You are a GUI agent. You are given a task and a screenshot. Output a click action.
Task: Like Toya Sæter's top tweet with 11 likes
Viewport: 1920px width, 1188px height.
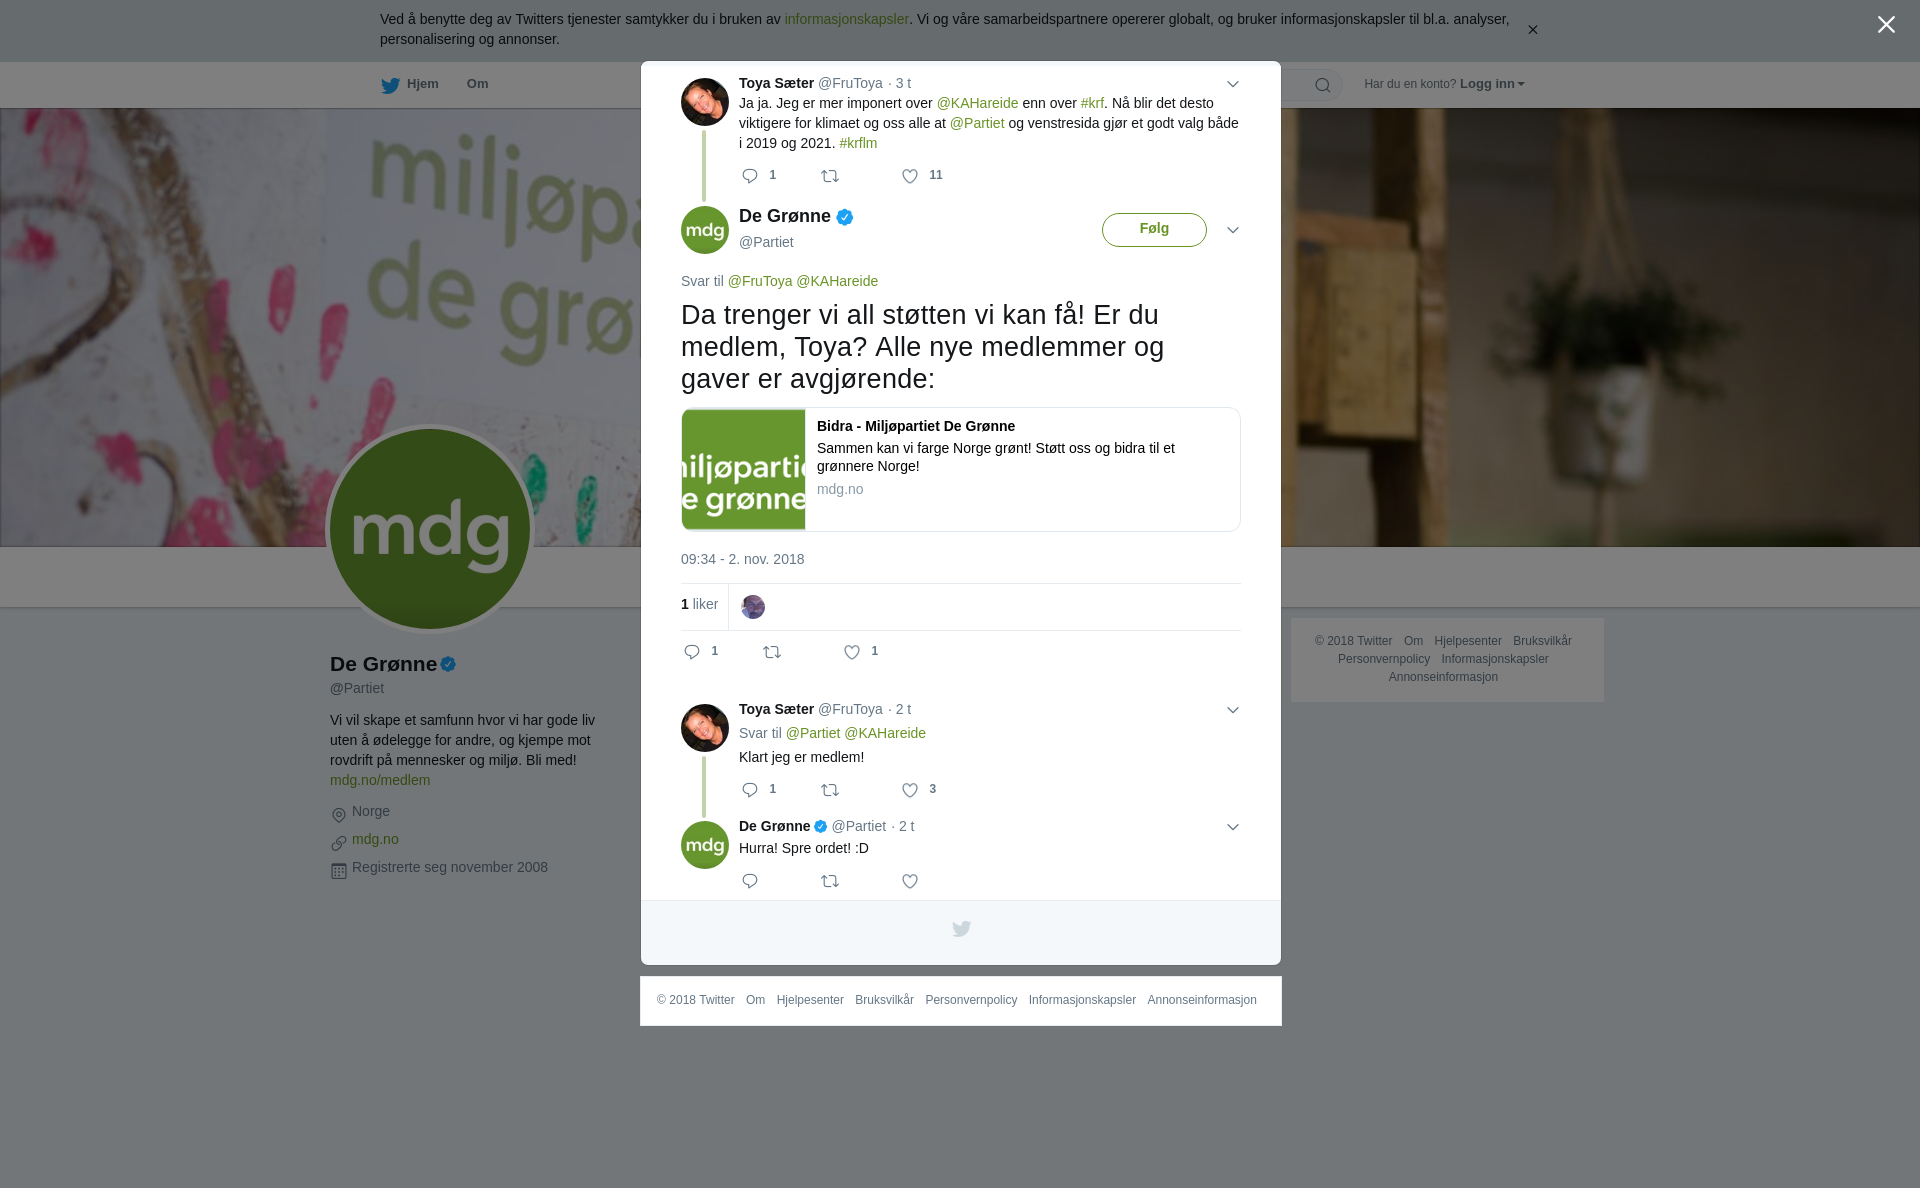[x=910, y=177]
